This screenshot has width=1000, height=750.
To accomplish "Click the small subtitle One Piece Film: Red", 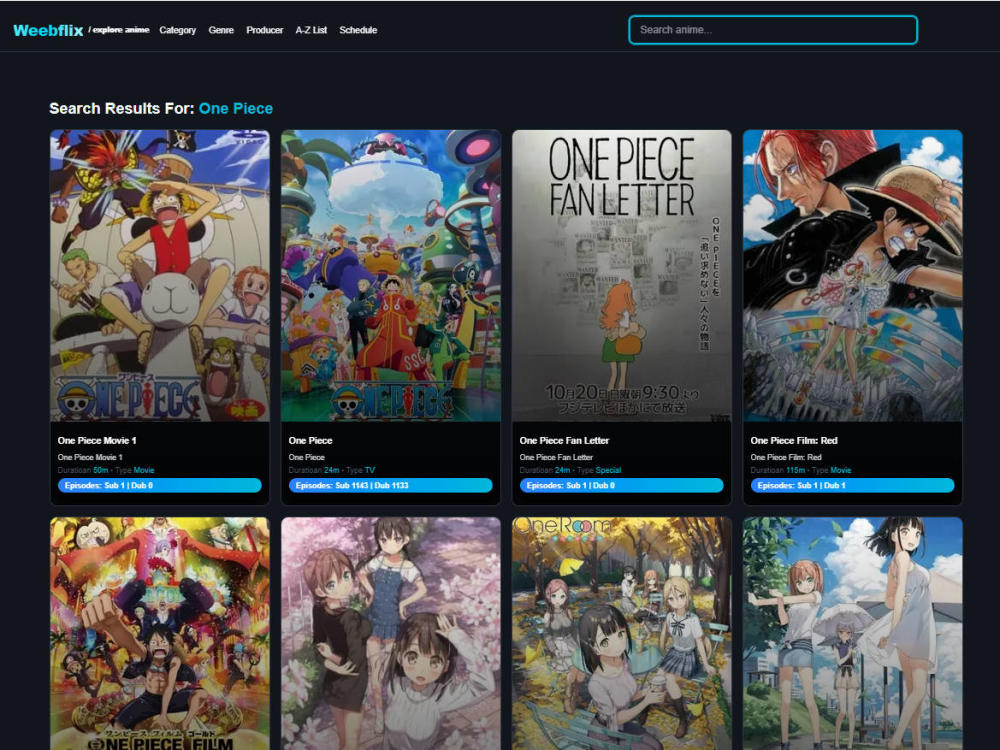I will [786, 457].
